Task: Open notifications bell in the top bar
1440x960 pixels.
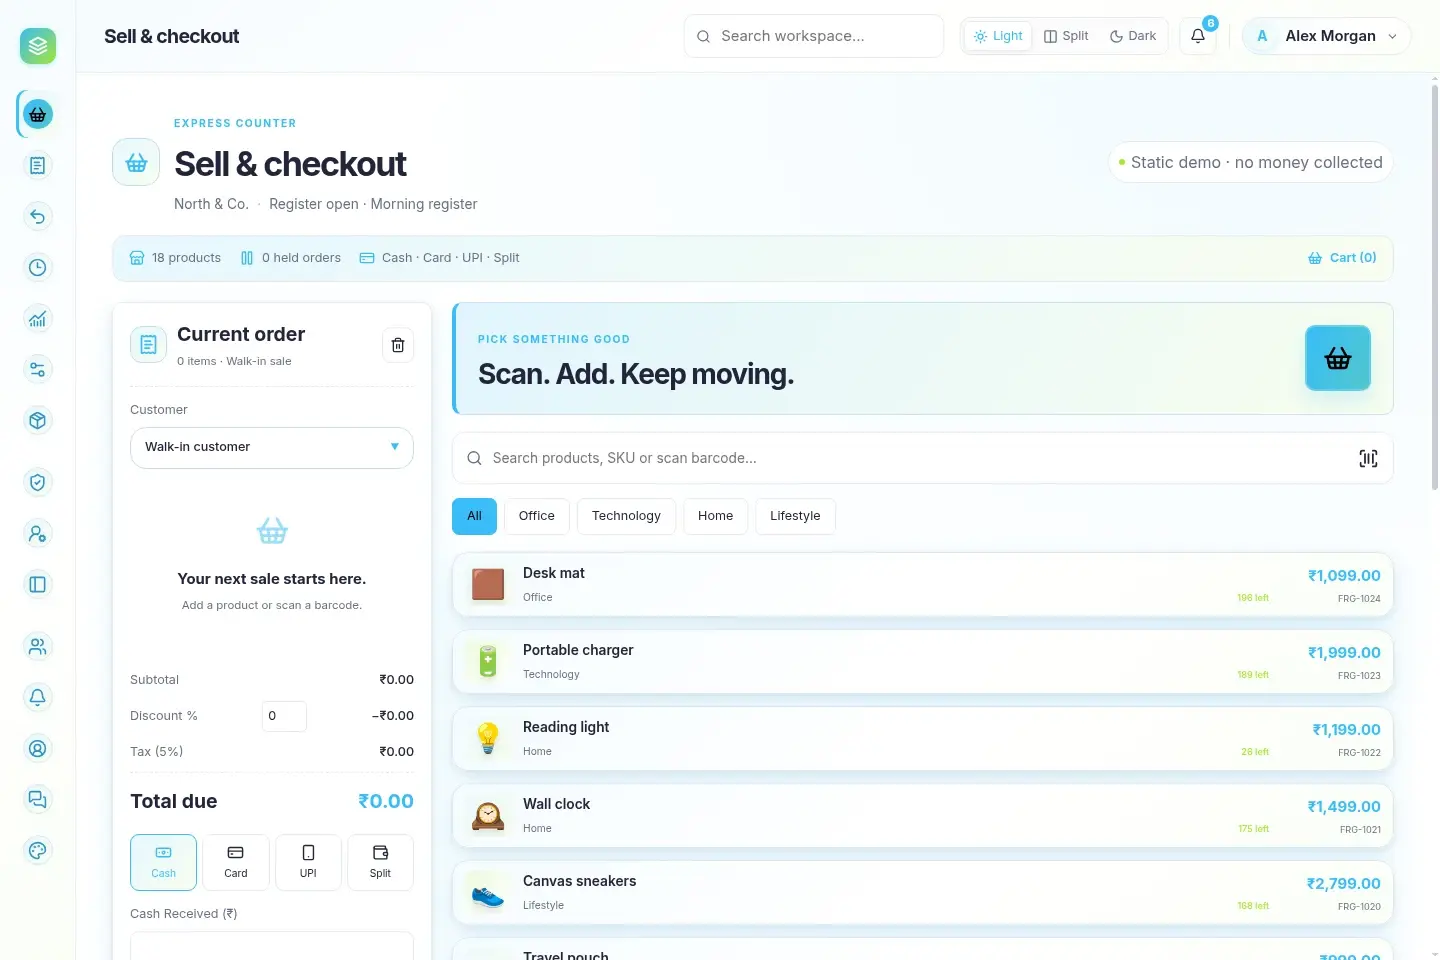Action: click(1198, 36)
